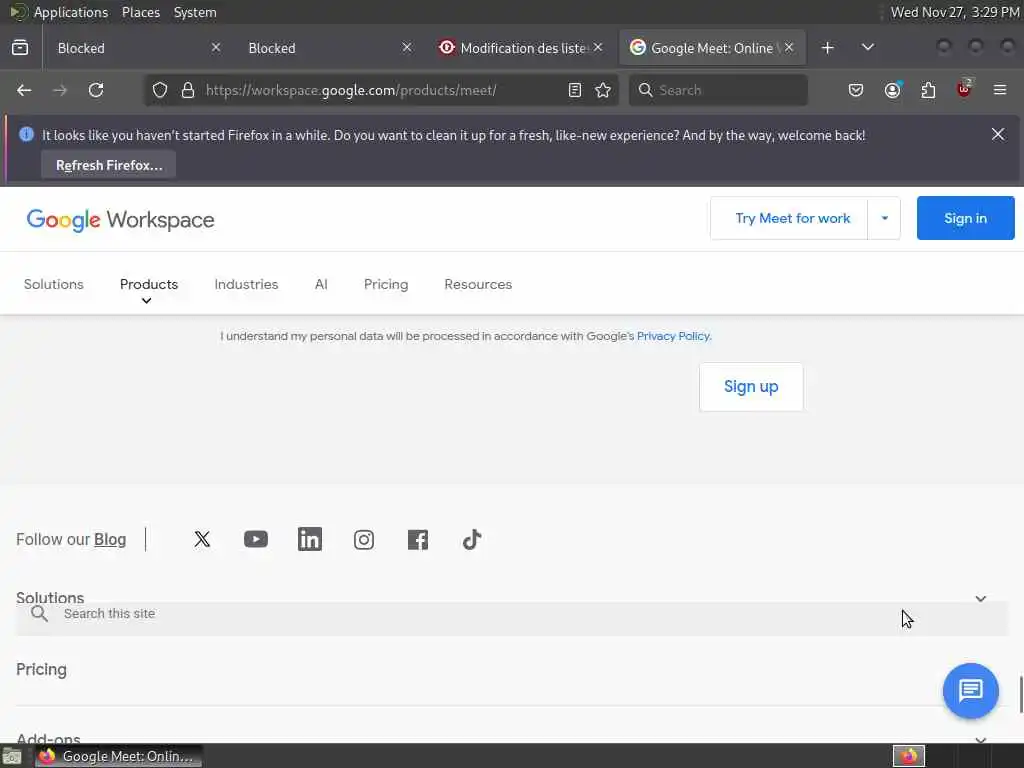Open the YouTube social icon
The width and height of the screenshot is (1024, 768).
click(256, 539)
